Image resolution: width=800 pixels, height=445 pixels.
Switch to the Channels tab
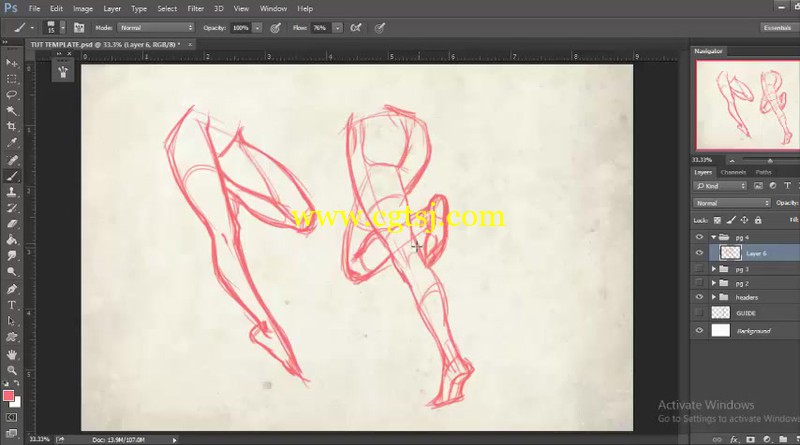point(733,172)
